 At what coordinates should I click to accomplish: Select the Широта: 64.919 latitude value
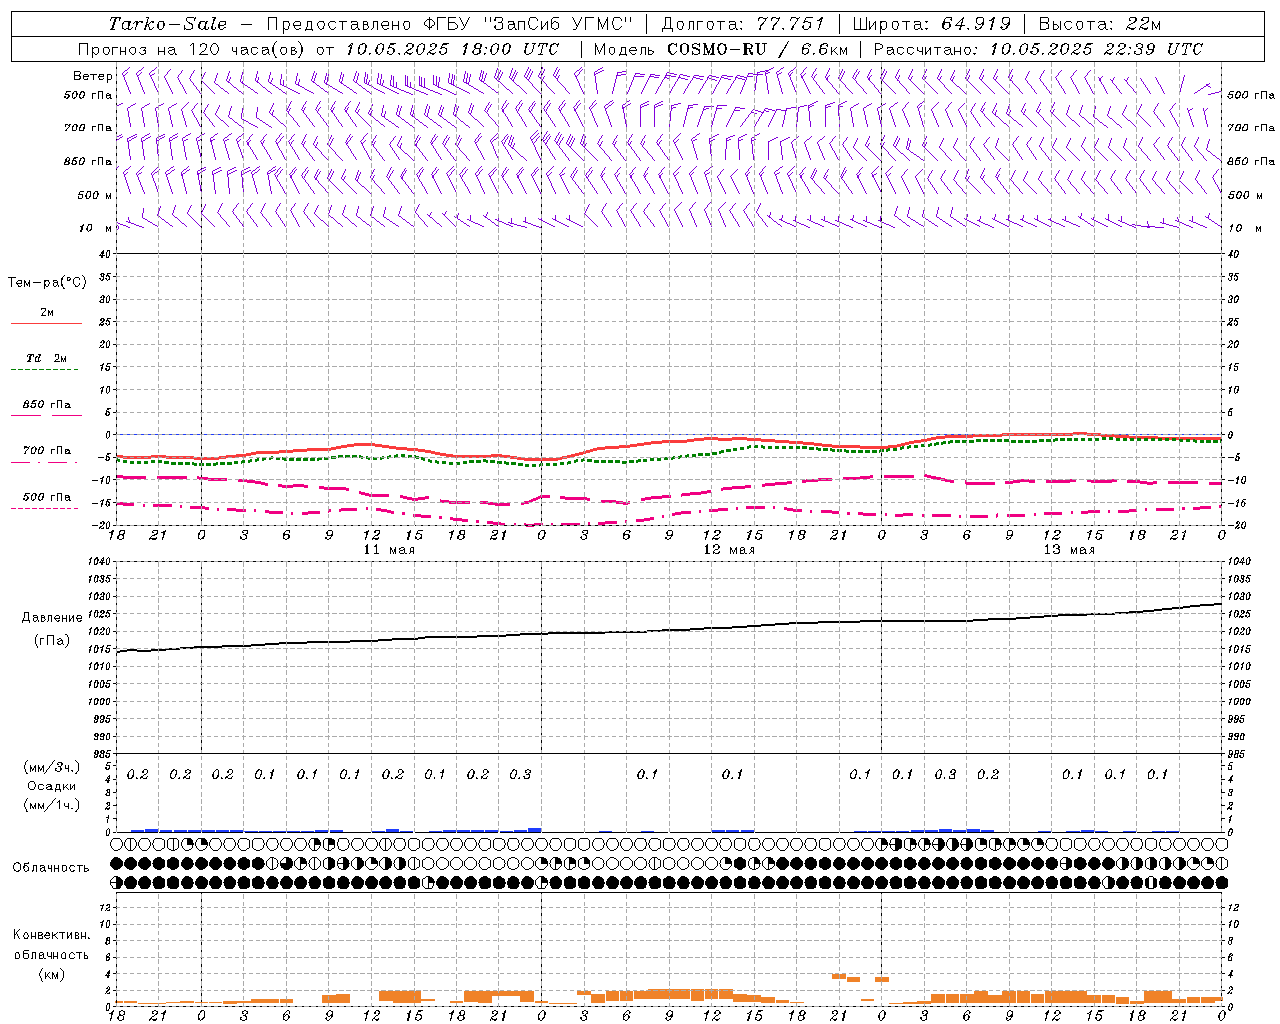pyautogui.click(x=932, y=24)
